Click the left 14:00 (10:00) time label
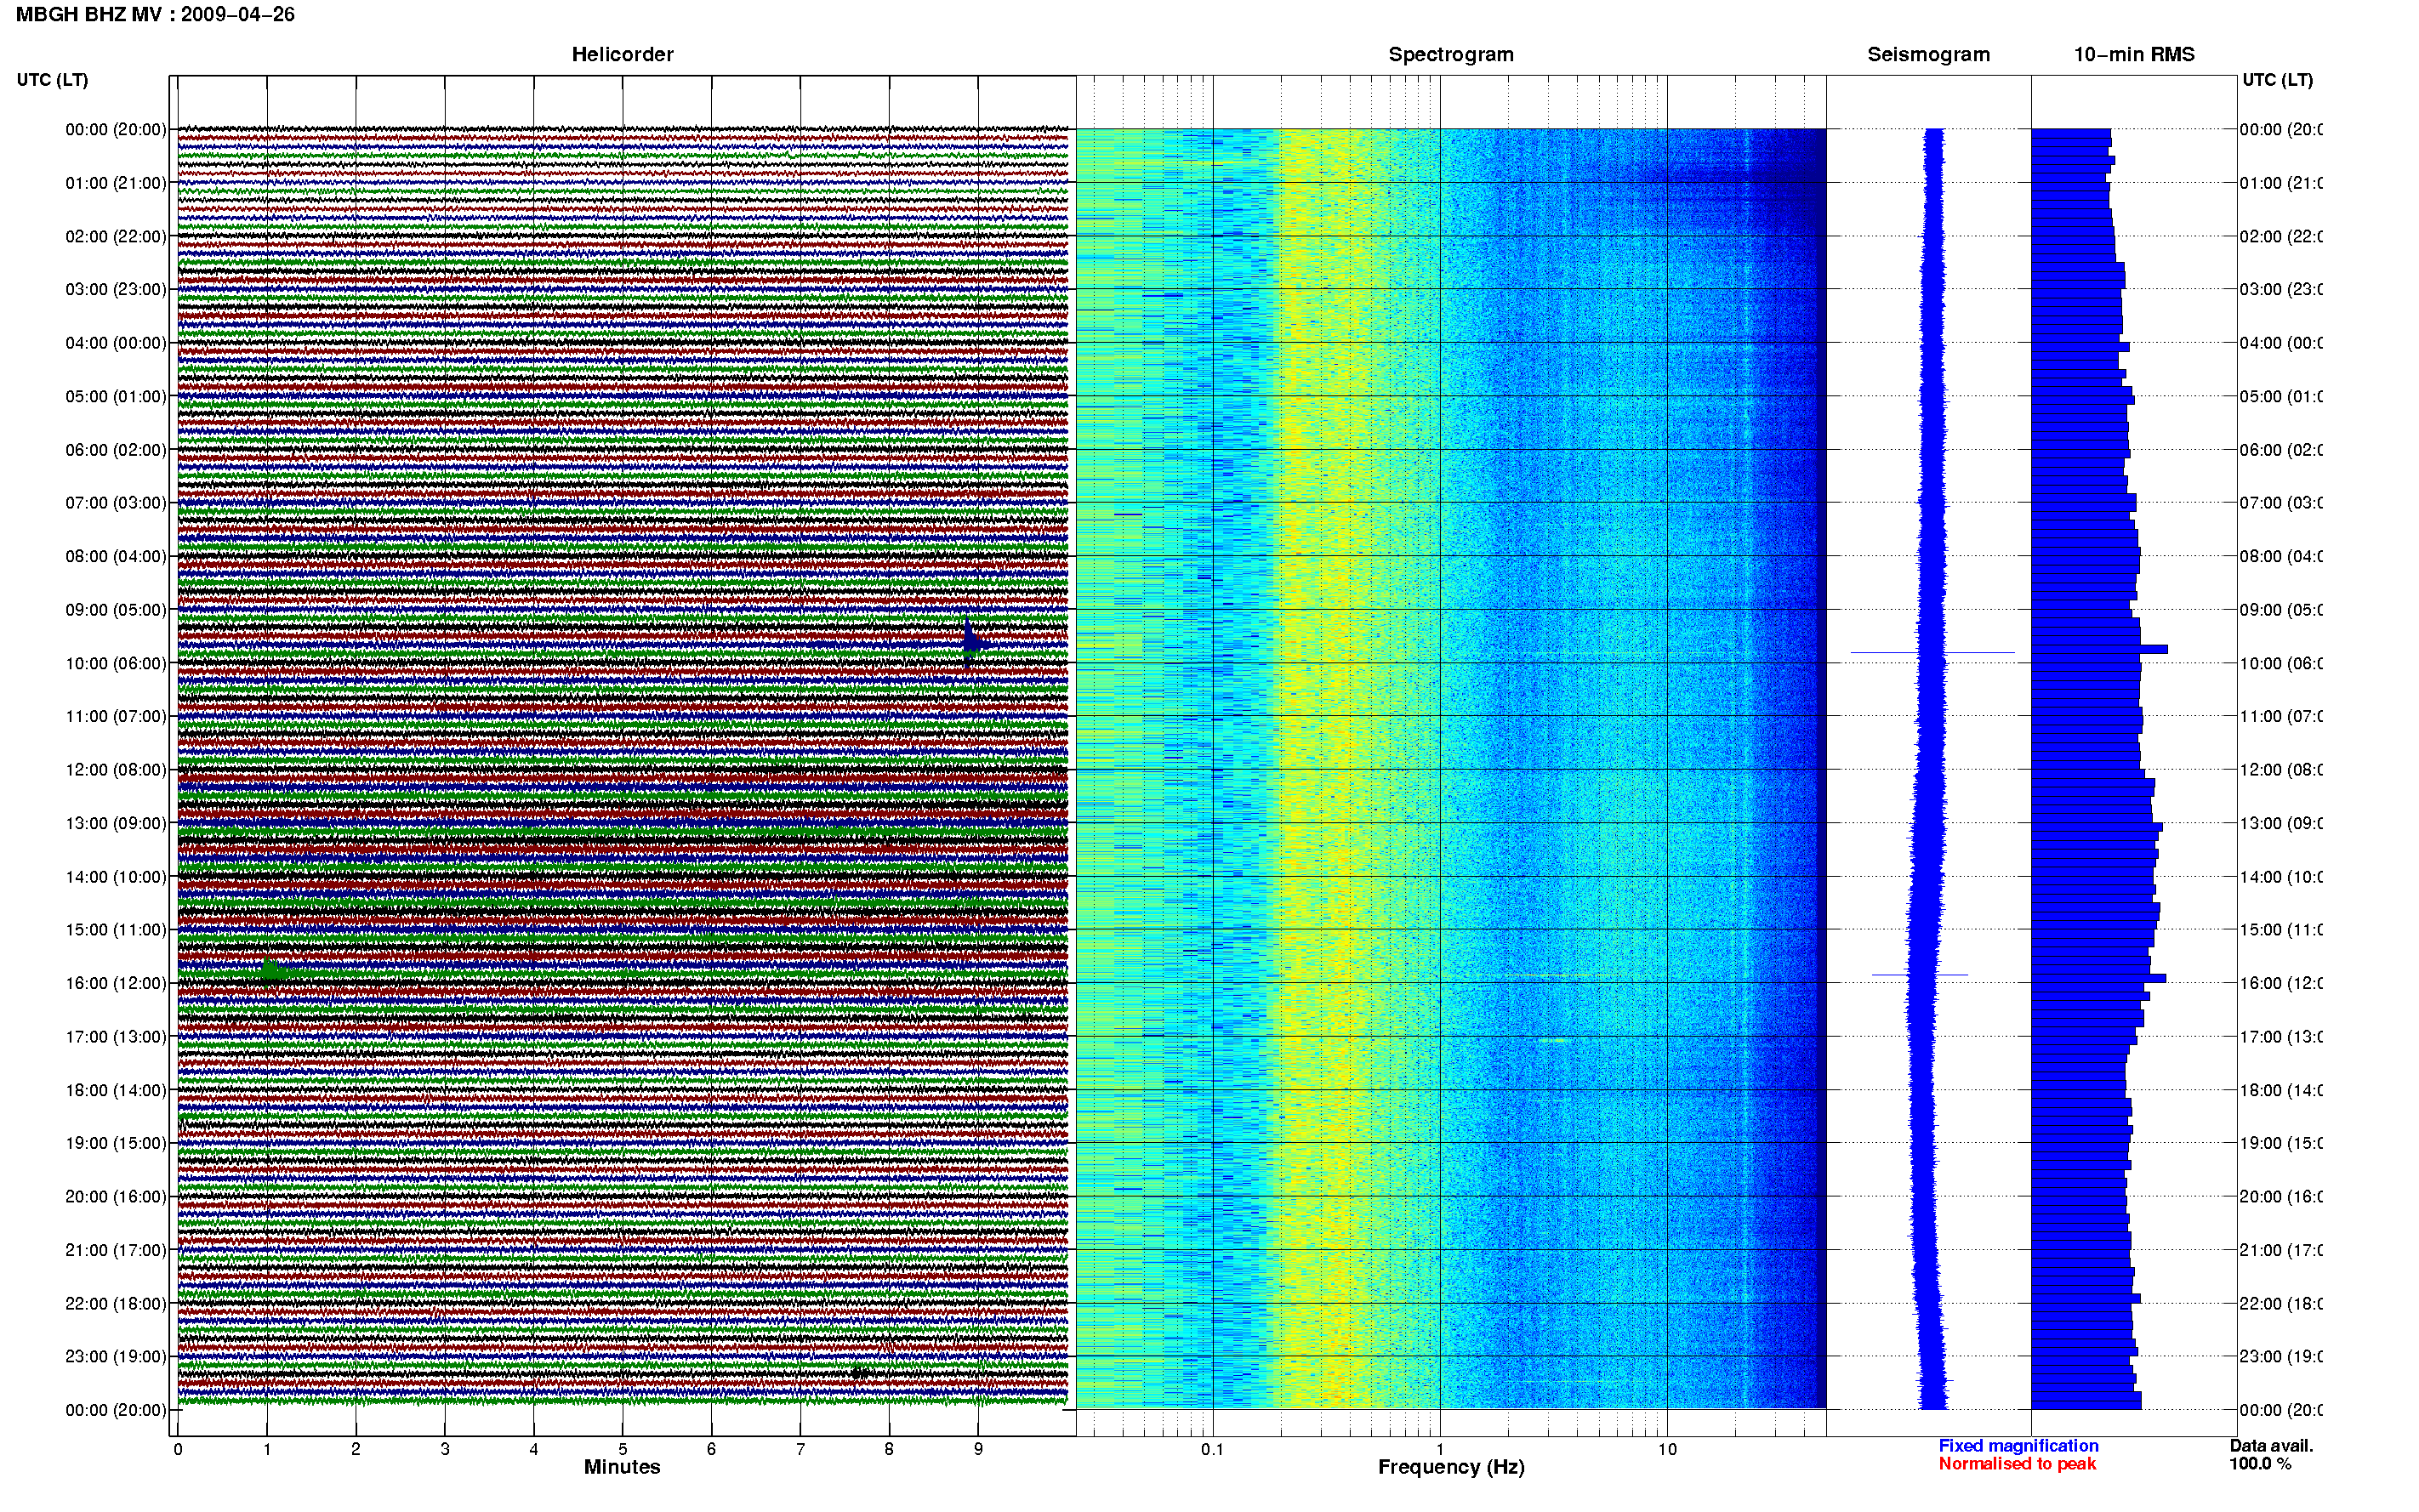 [116, 877]
